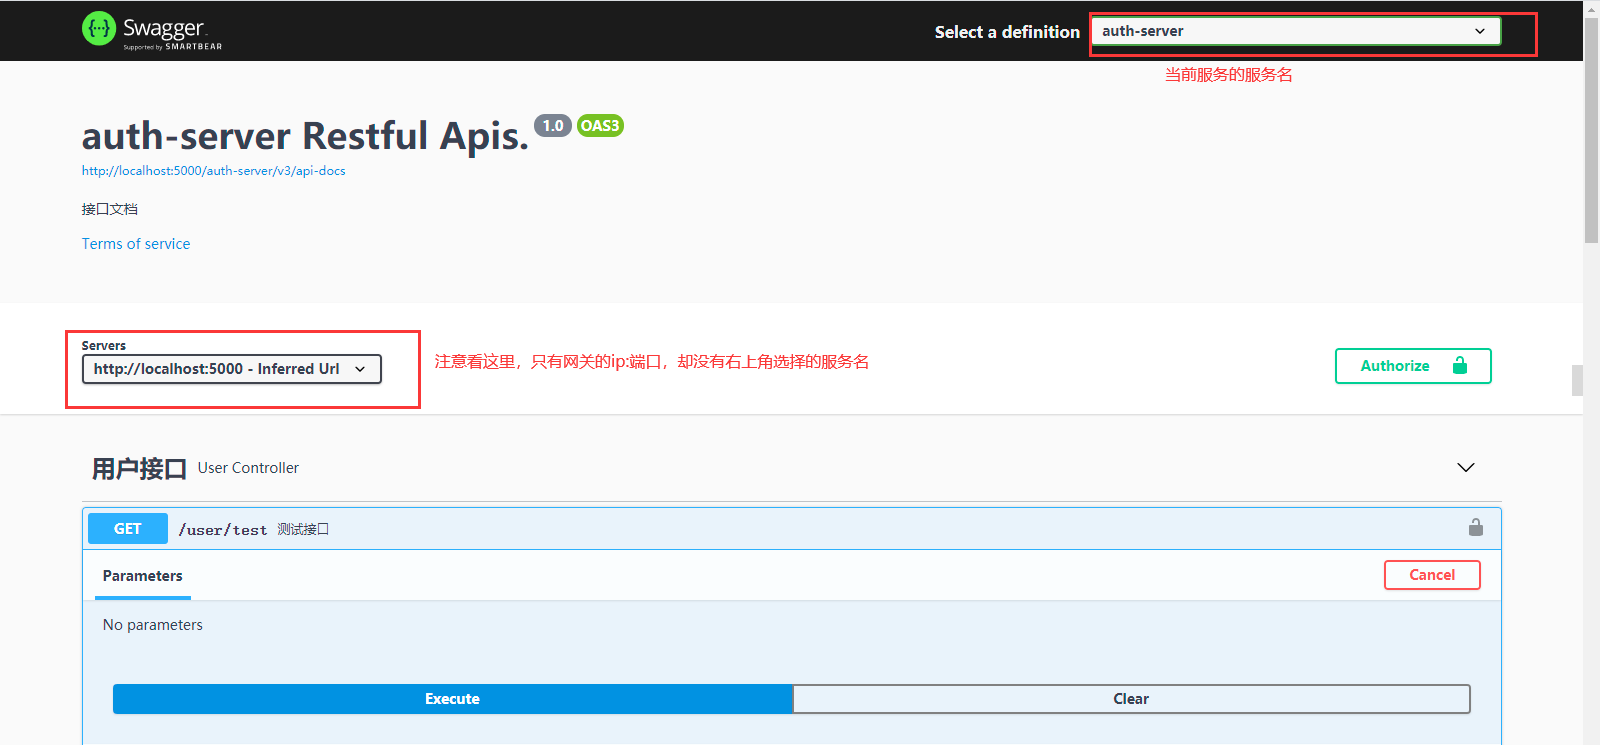Open the auth-server definition dropdown
Image resolution: width=1600 pixels, height=745 pixels.
1296,31
